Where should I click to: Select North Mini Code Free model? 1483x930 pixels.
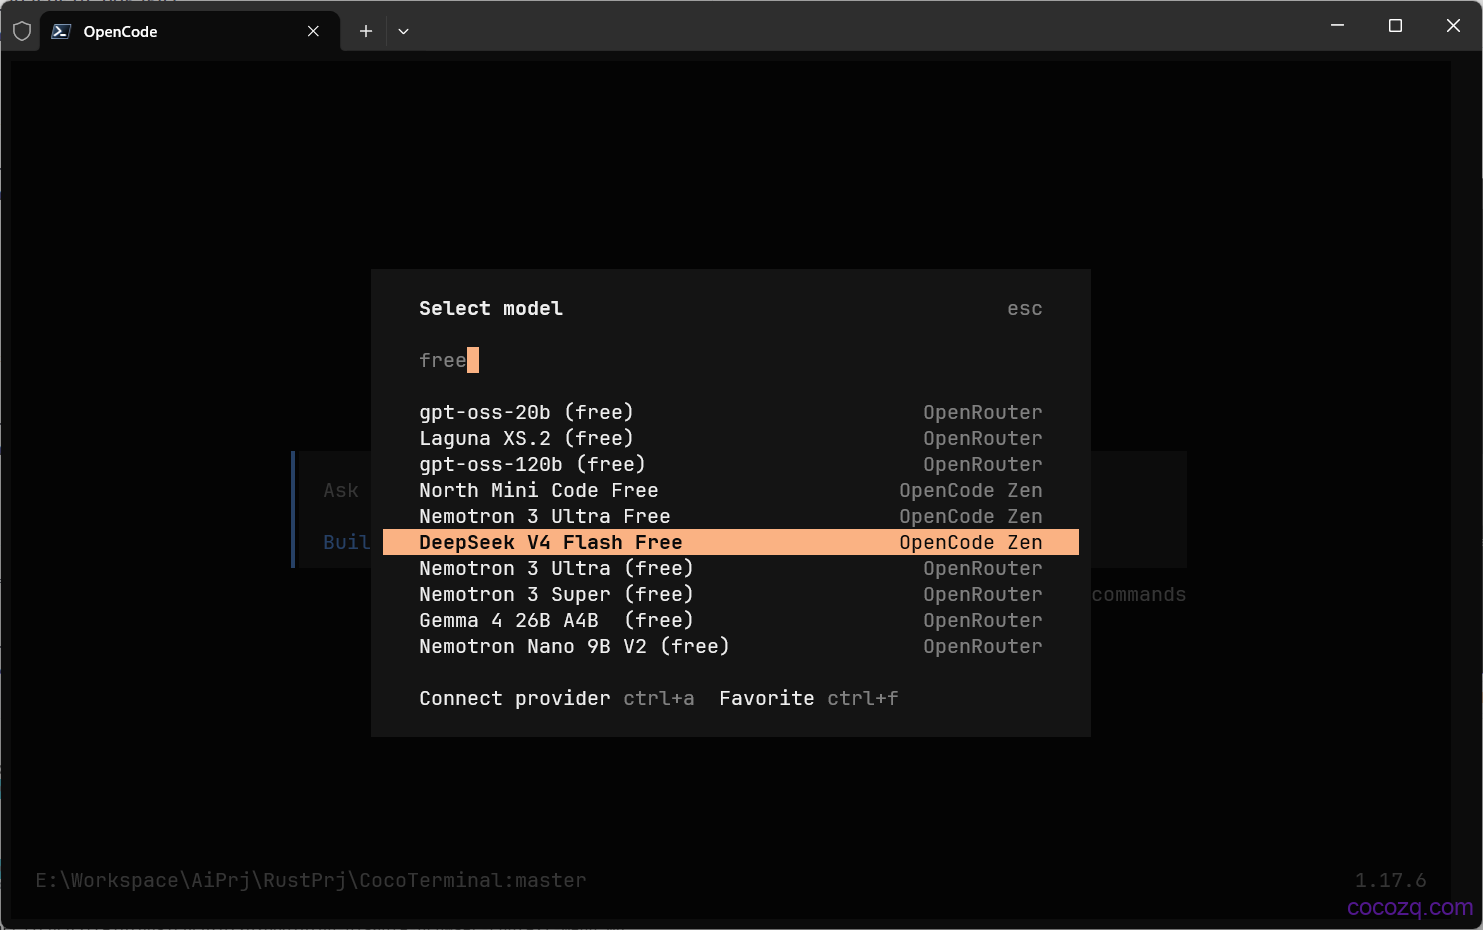pos(731,490)
